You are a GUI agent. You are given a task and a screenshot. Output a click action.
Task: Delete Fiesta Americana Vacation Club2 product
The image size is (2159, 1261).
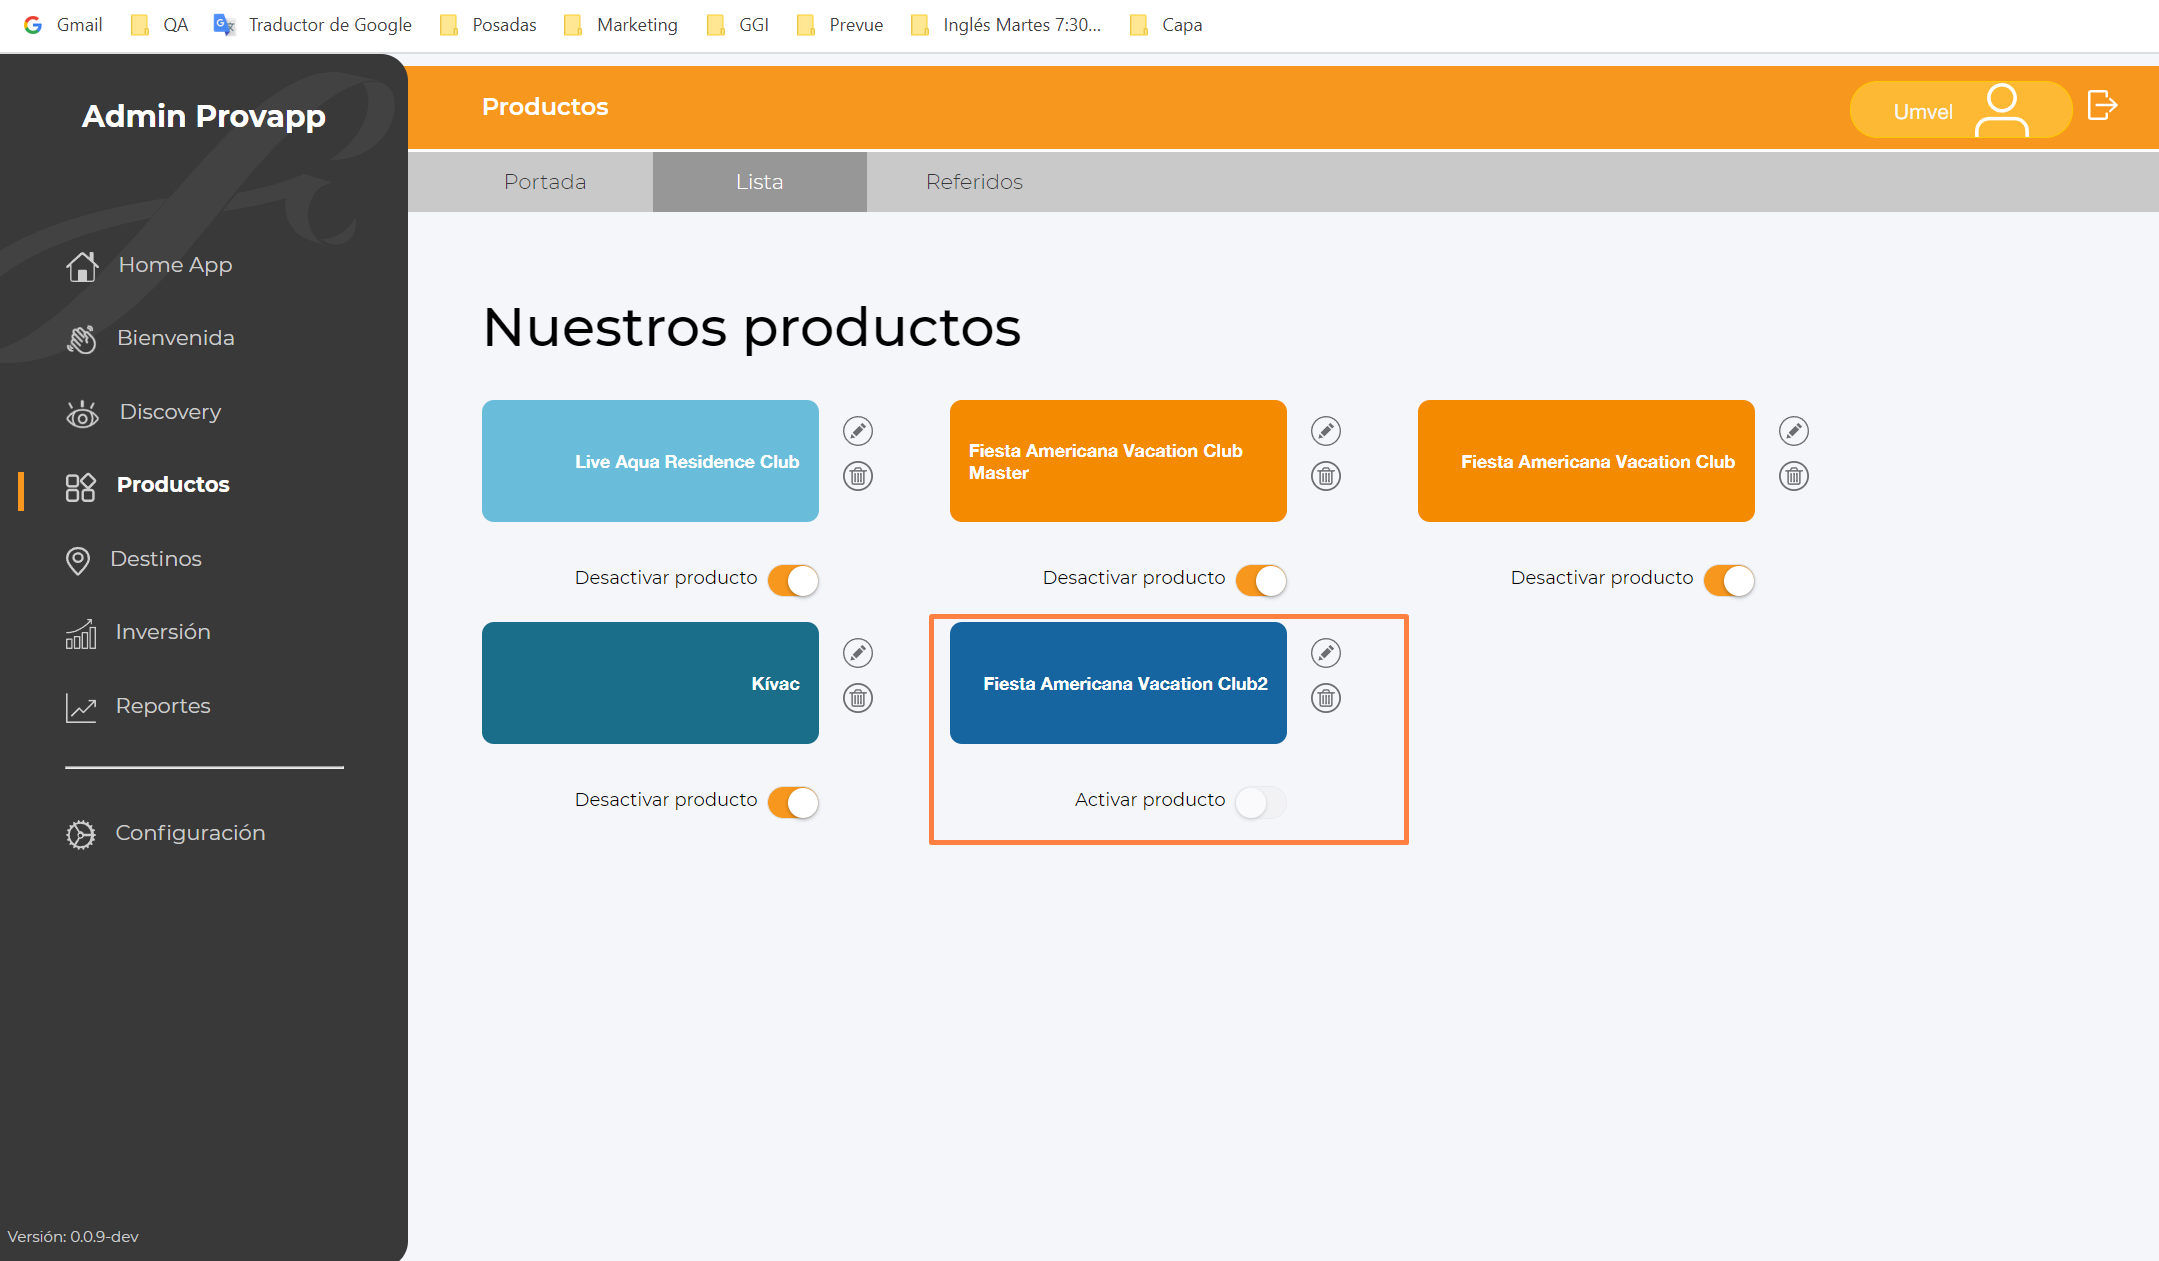[1326, 698]
